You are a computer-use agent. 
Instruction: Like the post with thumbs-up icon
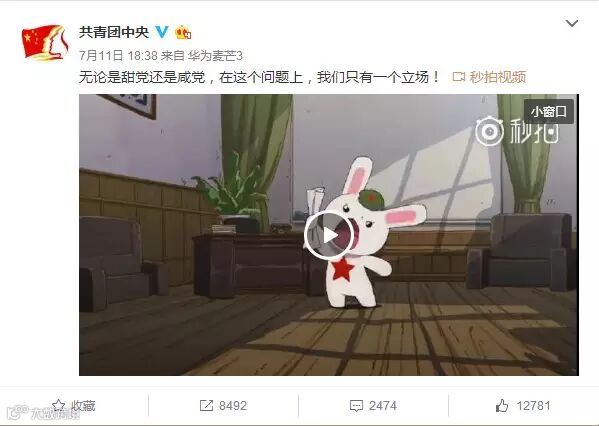(x=502, y=405)
